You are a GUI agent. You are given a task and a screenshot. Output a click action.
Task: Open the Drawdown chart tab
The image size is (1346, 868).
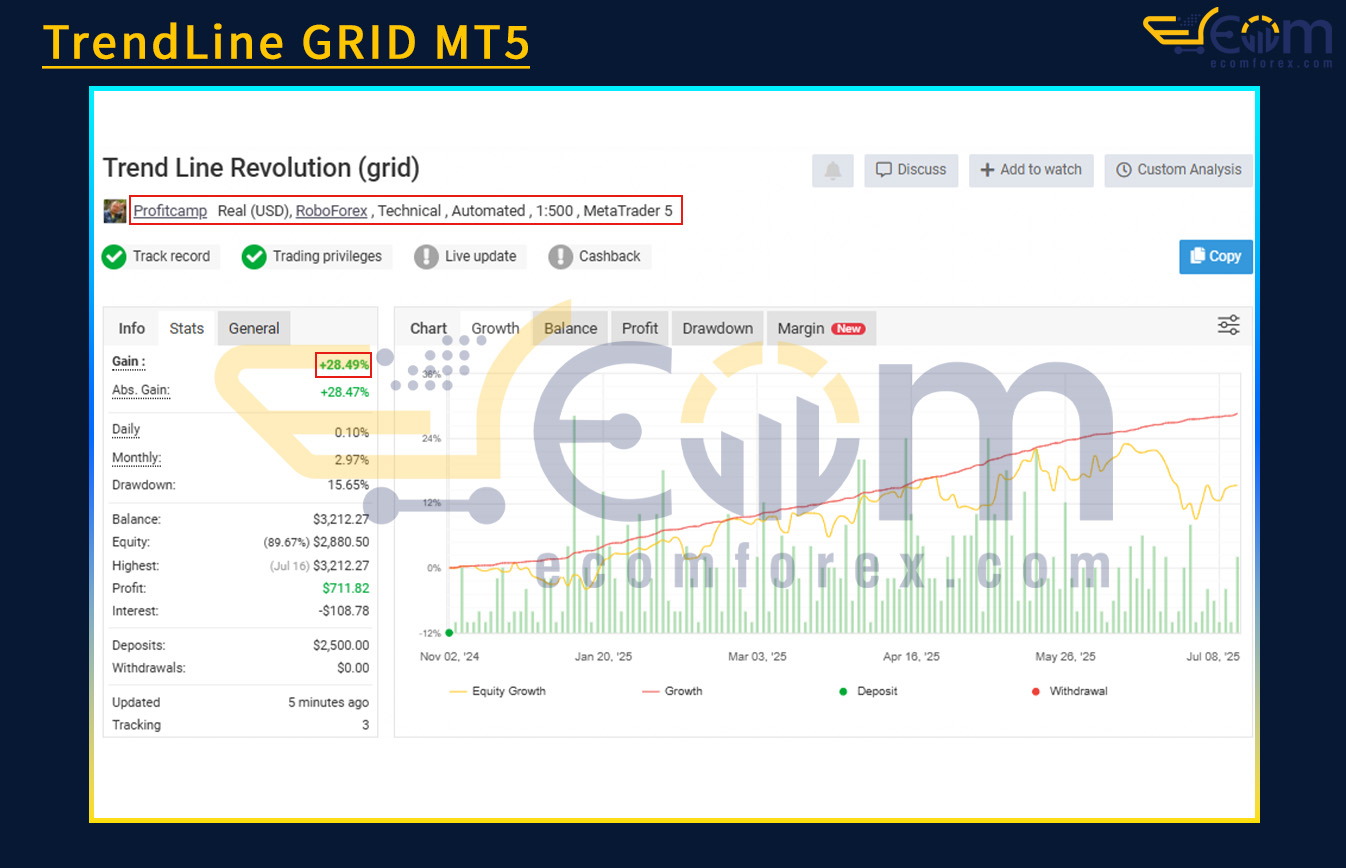(718, 328)
